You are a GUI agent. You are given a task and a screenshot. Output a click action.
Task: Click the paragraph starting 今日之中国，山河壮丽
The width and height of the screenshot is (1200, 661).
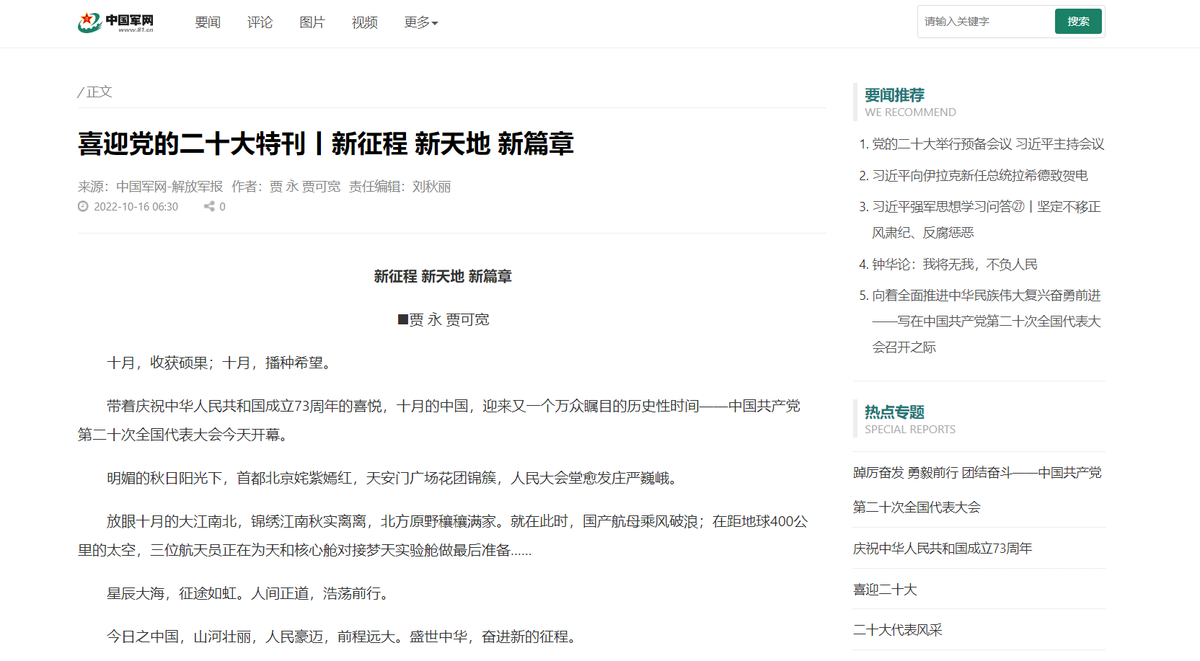click(341, 636)
